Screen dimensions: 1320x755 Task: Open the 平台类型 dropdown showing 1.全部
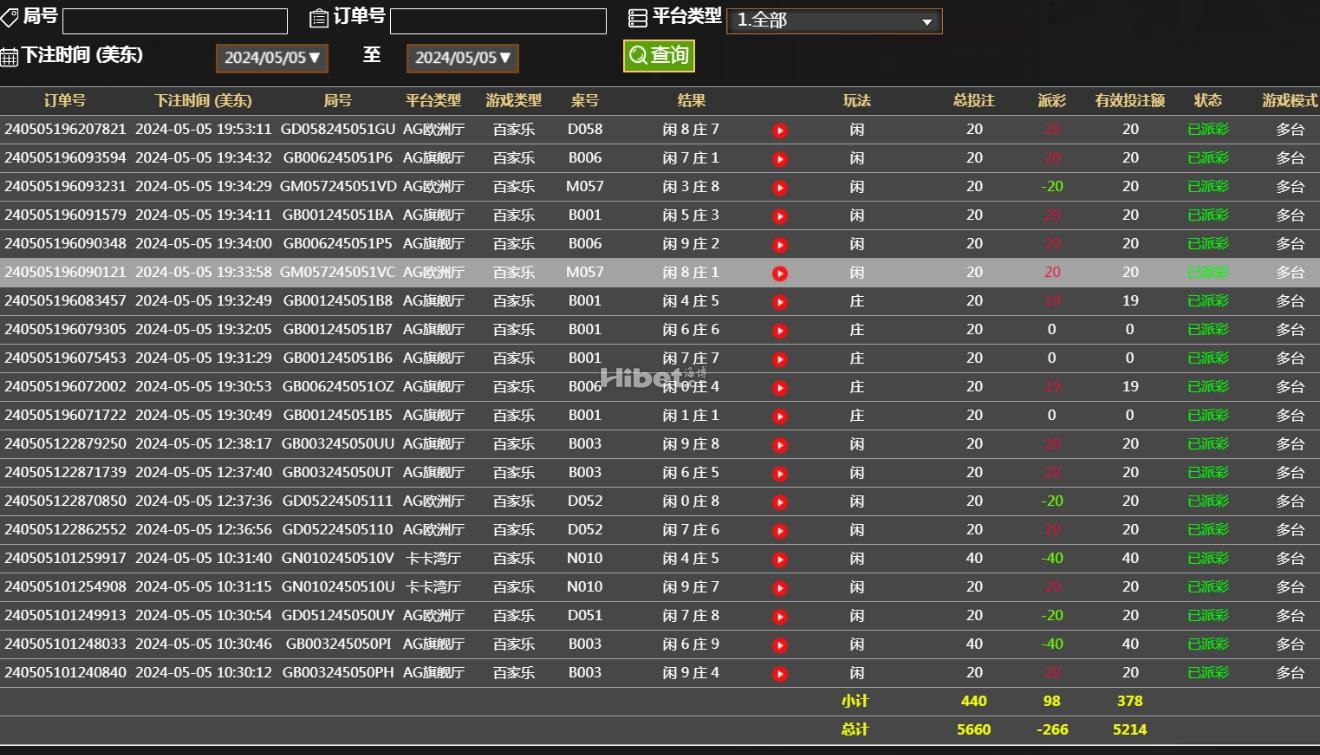(x=834, y=20)
